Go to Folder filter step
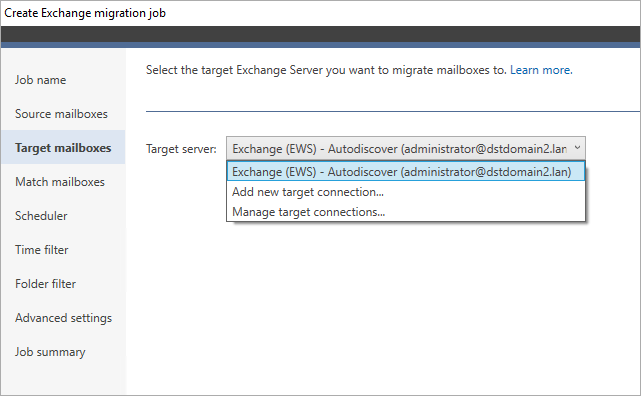Screen dimensions: 641x396 tap(45, 283)
